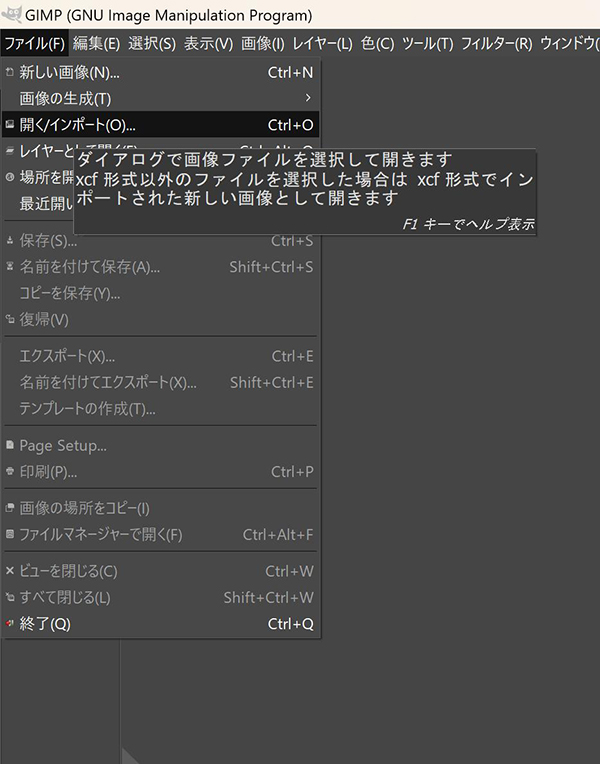
Task: Open the 編集(E) menu
Action: point(96,44)
